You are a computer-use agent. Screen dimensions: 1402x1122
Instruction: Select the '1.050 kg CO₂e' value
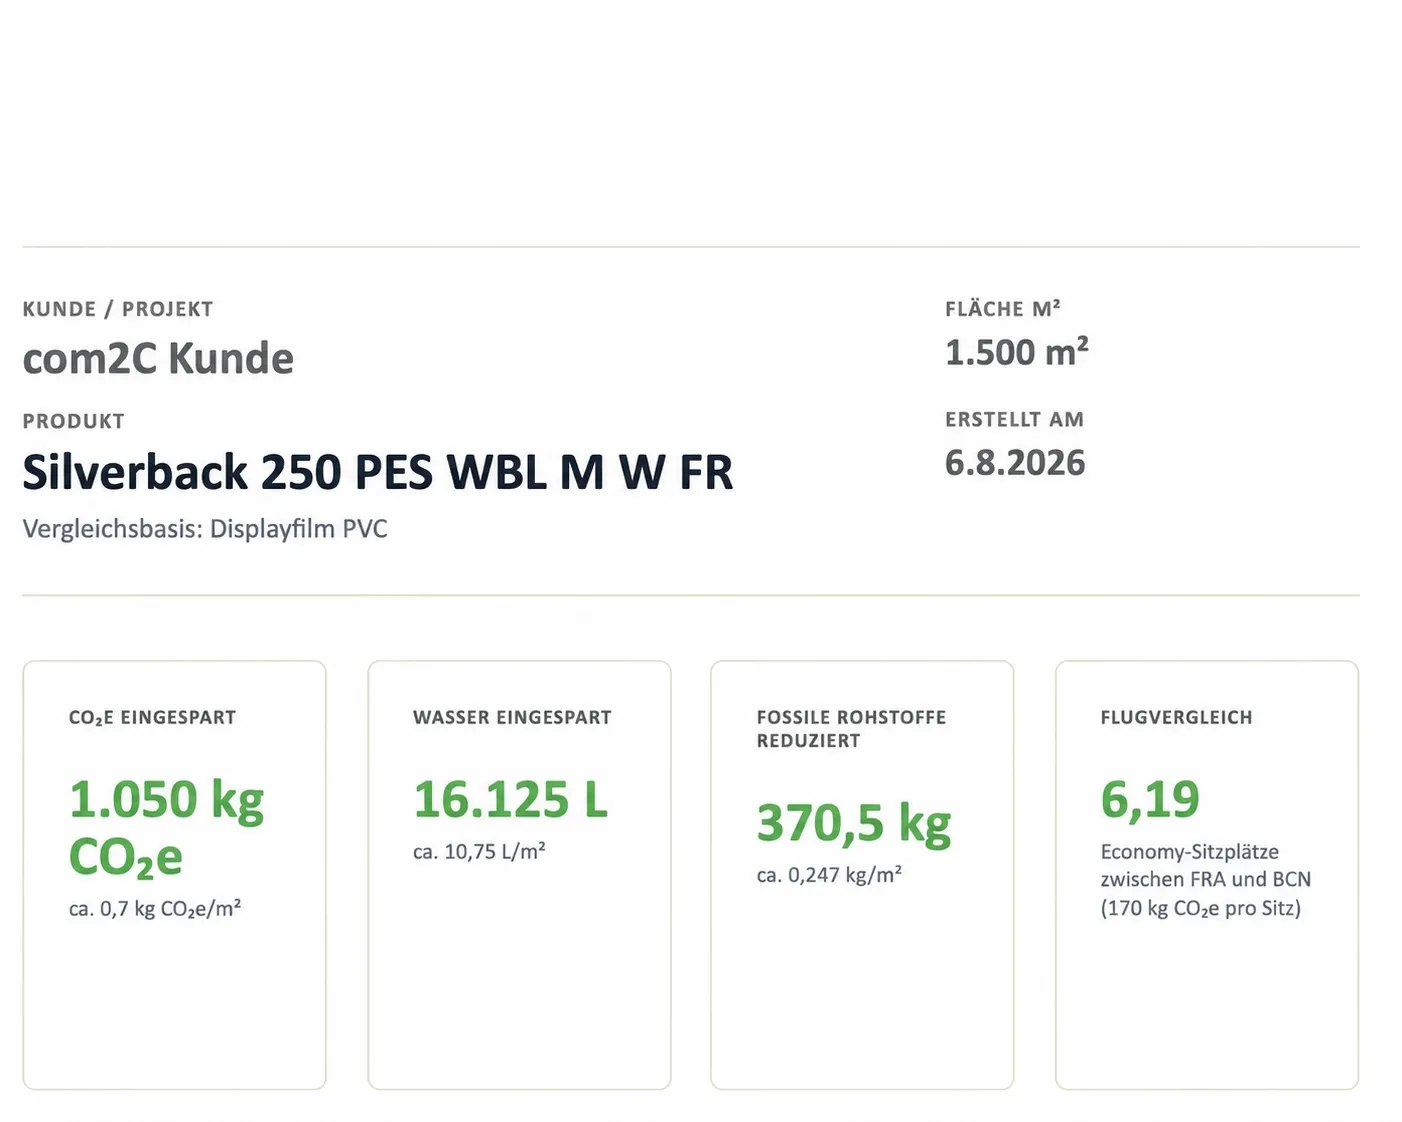click(x=166, y=828)
